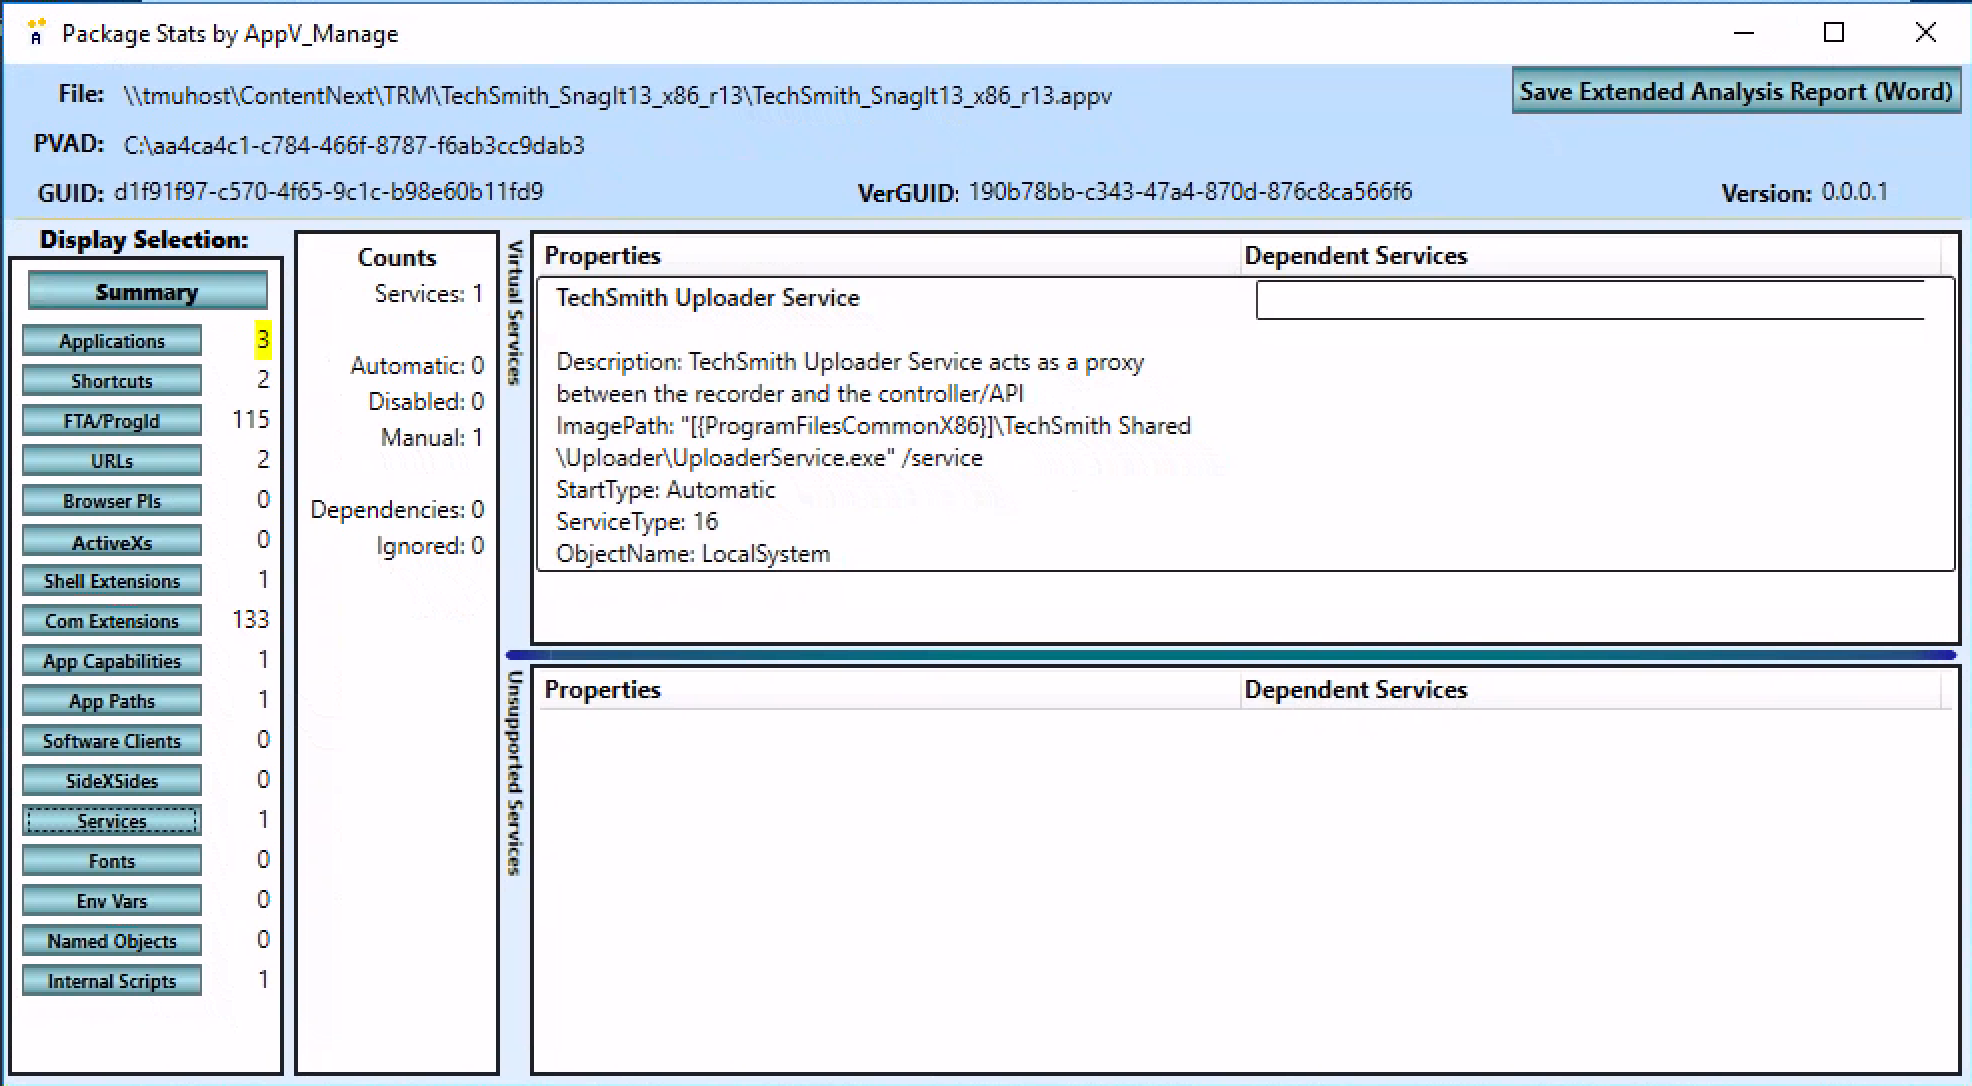Open Com Extensions section
The width and height of the screenshot is (1972, 1086).
tap(112, 621)
